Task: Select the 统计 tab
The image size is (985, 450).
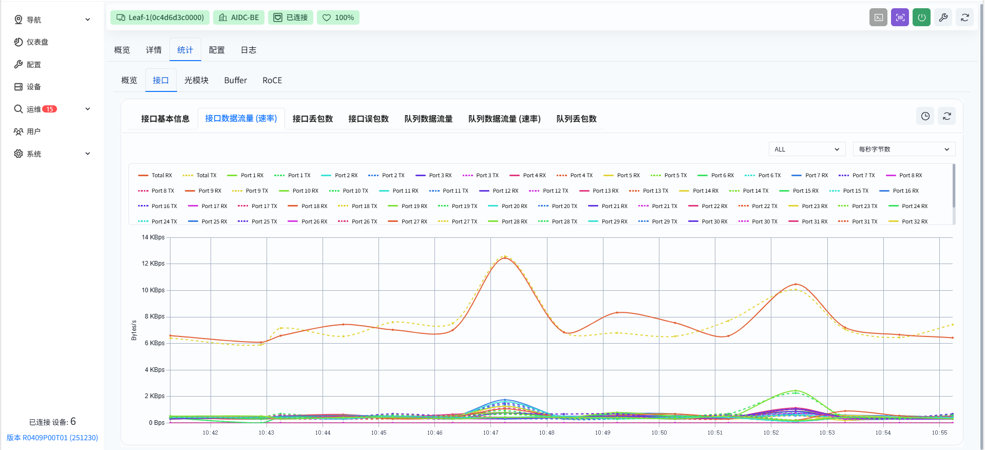Action: click(185, 50)
